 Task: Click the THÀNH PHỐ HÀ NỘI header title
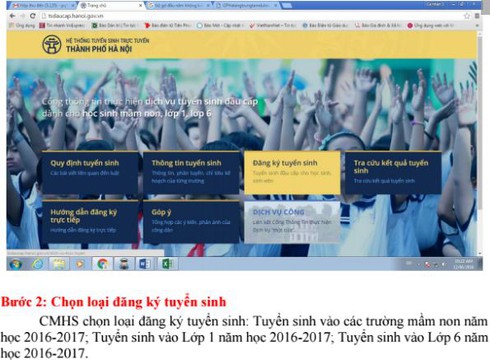click(x=99, y=49)
